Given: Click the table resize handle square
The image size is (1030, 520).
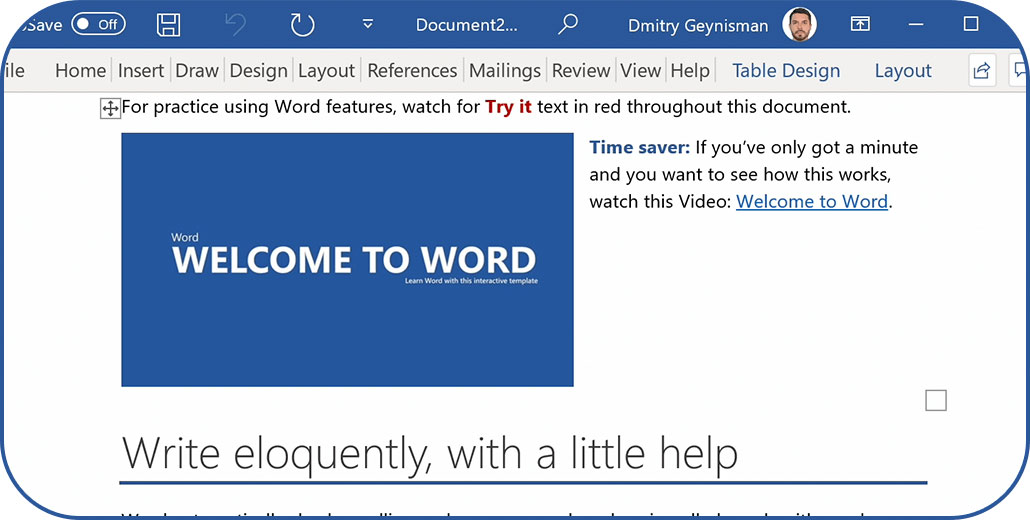Looking at the screenshot, I should coord(936,401).
